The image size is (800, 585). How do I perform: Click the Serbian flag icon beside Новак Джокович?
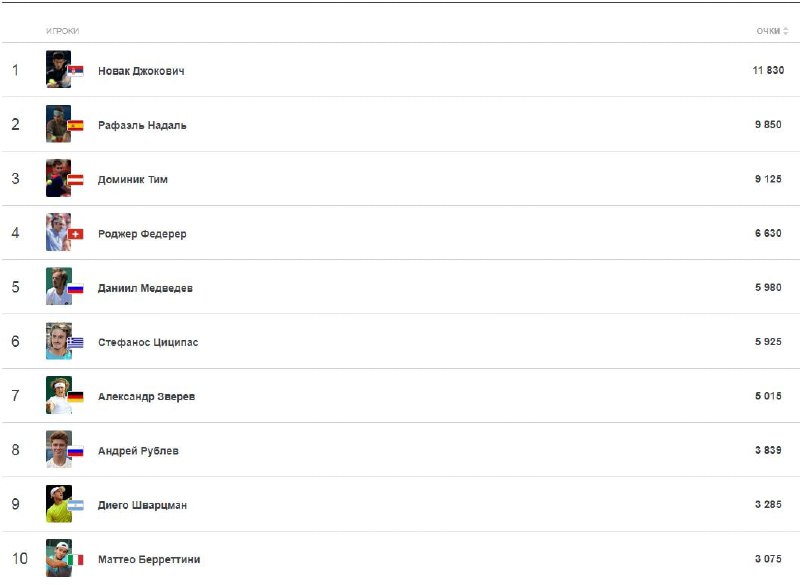[76, 72]
